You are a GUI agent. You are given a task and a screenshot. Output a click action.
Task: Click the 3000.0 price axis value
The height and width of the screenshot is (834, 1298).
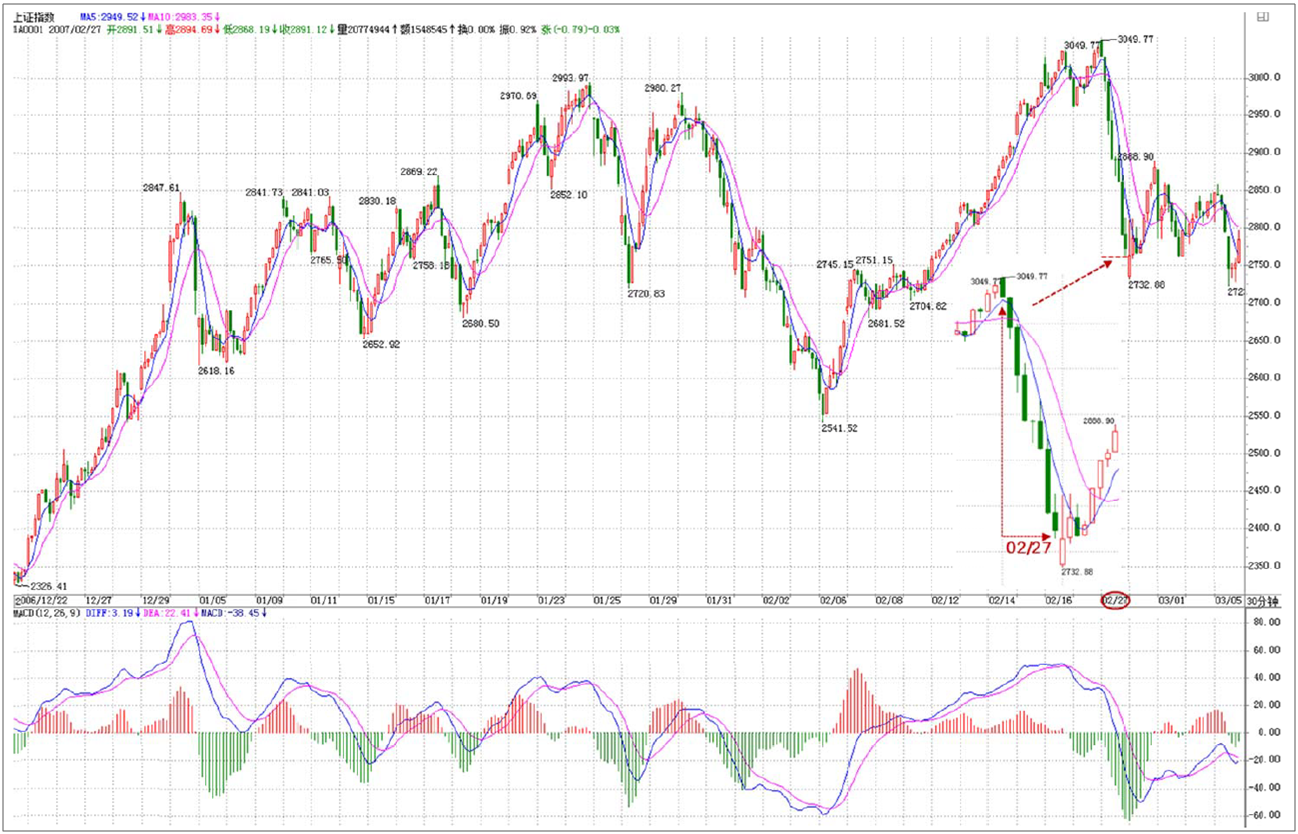tap(1264, 77)
